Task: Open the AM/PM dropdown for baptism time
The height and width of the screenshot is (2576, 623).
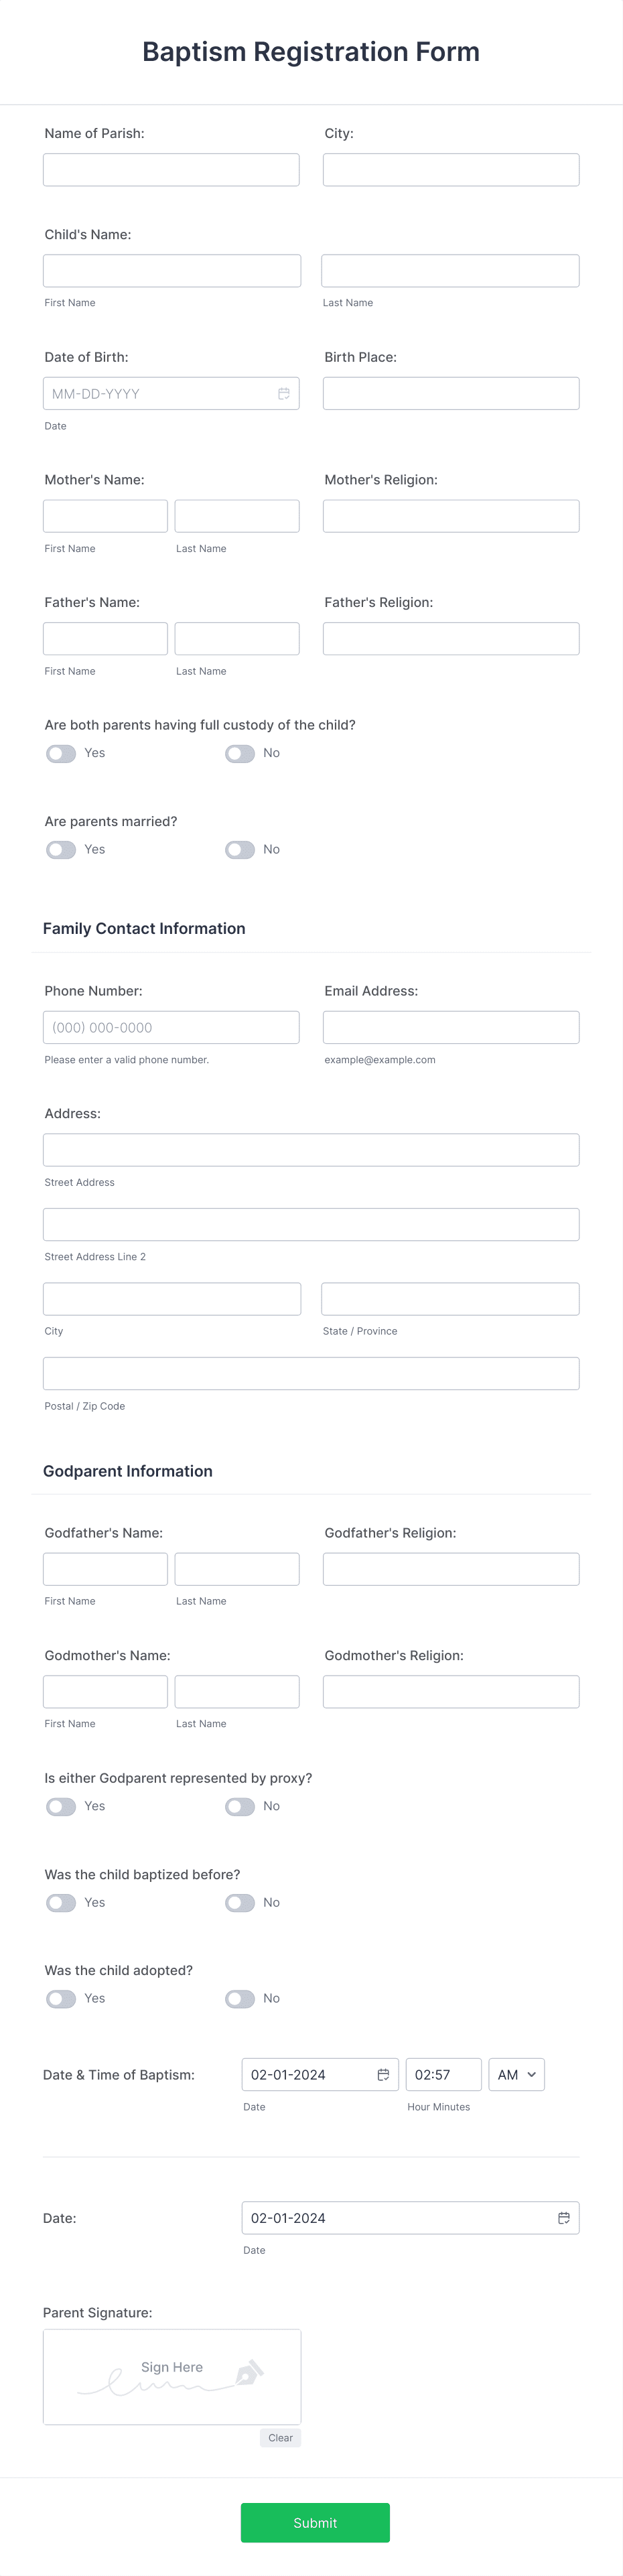Action: coord(516,2074)
